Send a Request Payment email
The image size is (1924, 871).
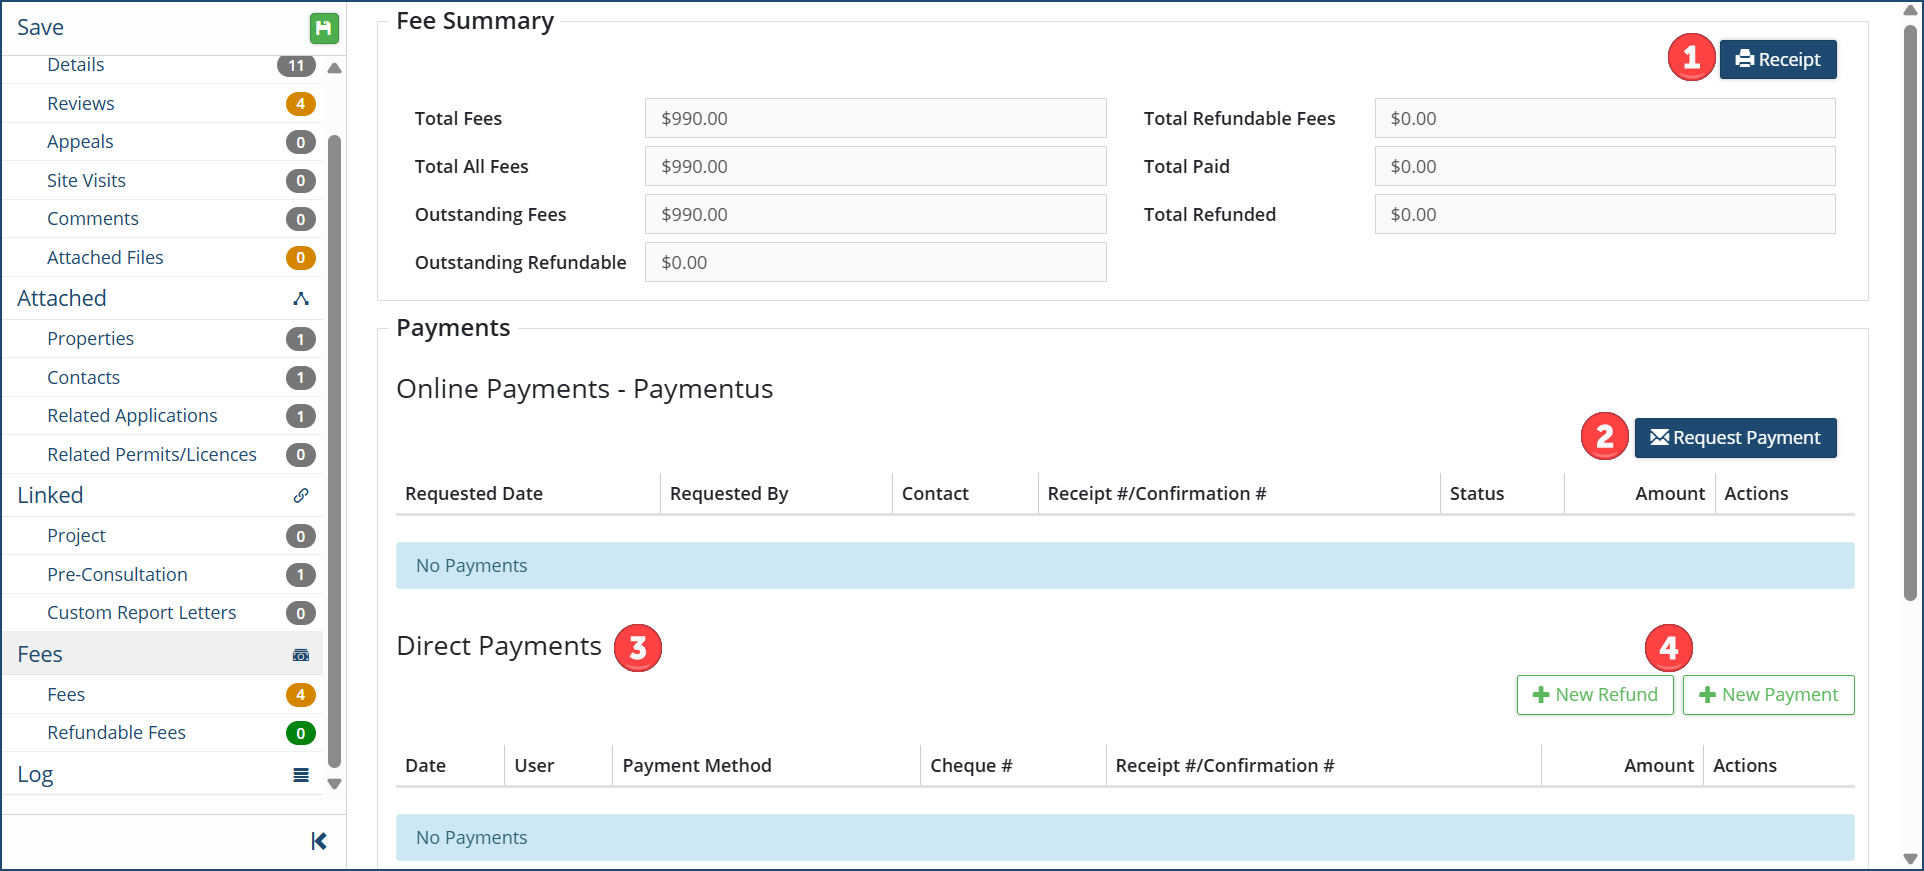pos(1735,438)
